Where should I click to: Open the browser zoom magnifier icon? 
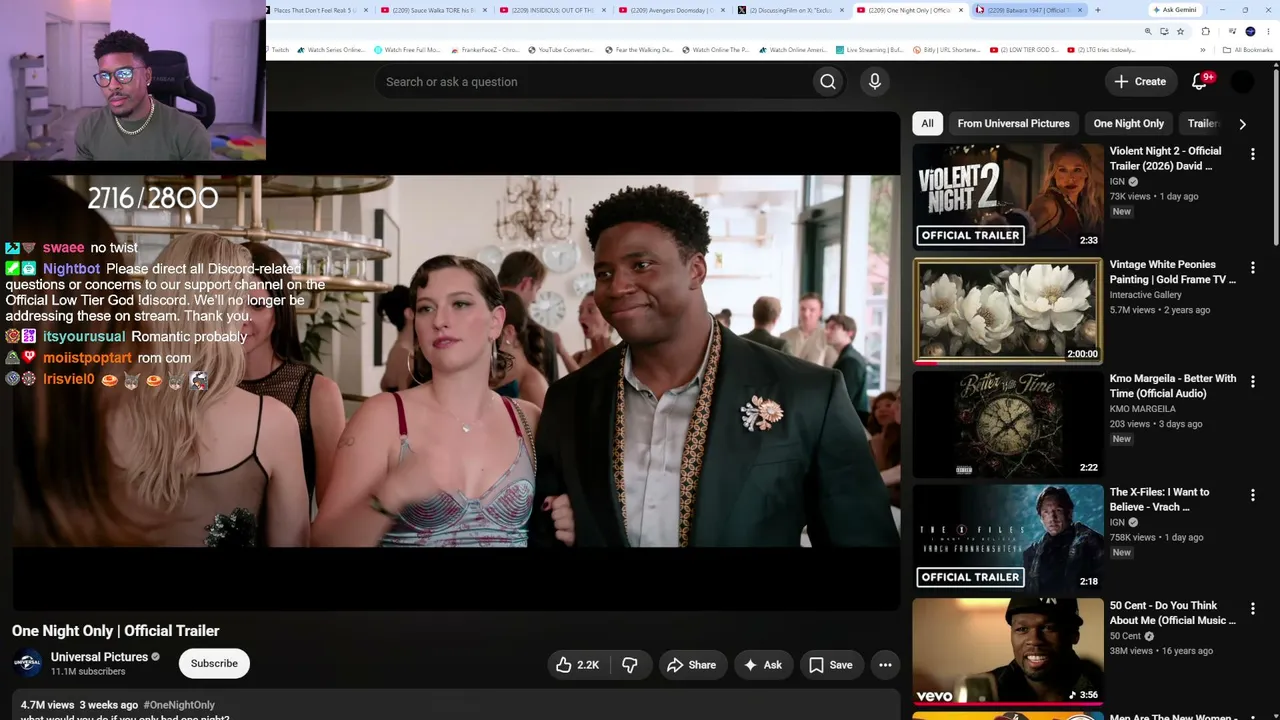1147,31
